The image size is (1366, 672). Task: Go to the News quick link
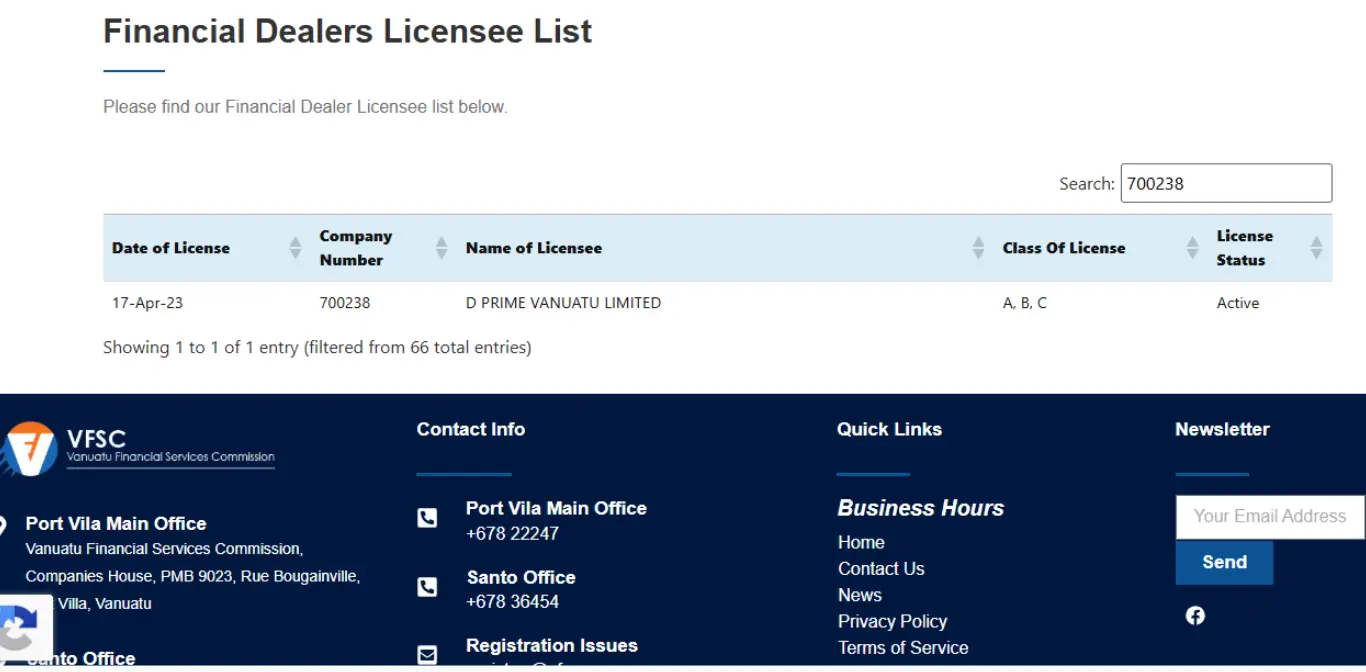[x=860, y=595]
